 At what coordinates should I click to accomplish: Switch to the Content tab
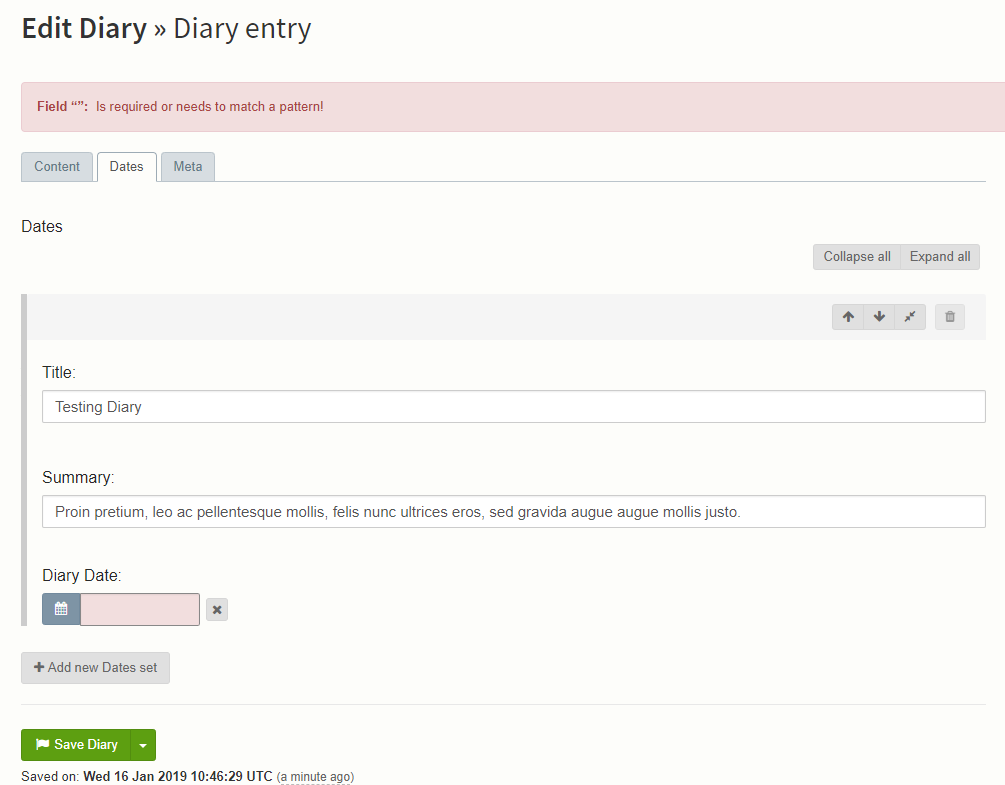57,166
